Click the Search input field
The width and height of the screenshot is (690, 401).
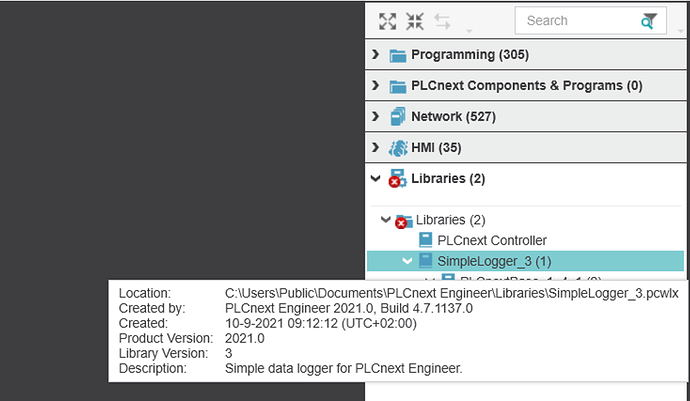pos(590,20)
